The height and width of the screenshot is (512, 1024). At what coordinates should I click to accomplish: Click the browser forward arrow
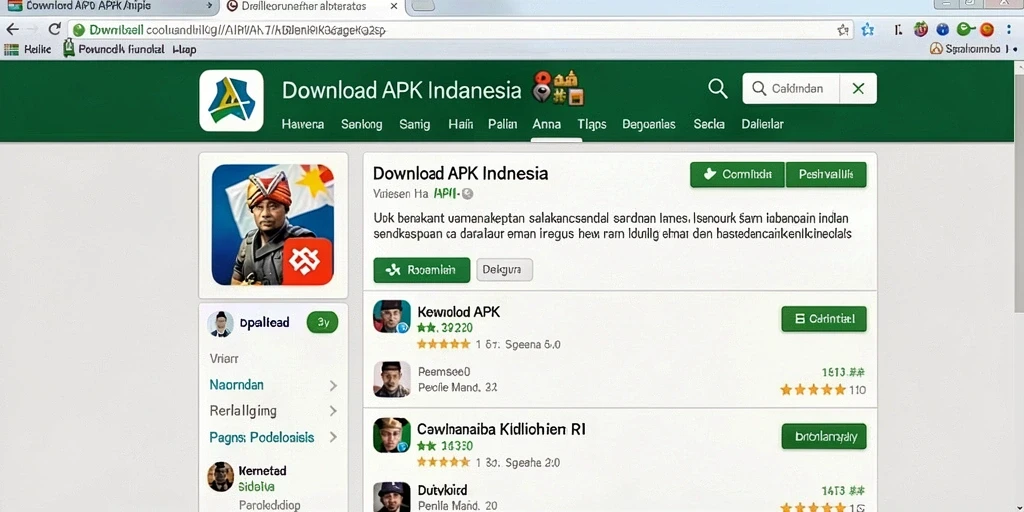pyautogui.click(x=33, y=29)
